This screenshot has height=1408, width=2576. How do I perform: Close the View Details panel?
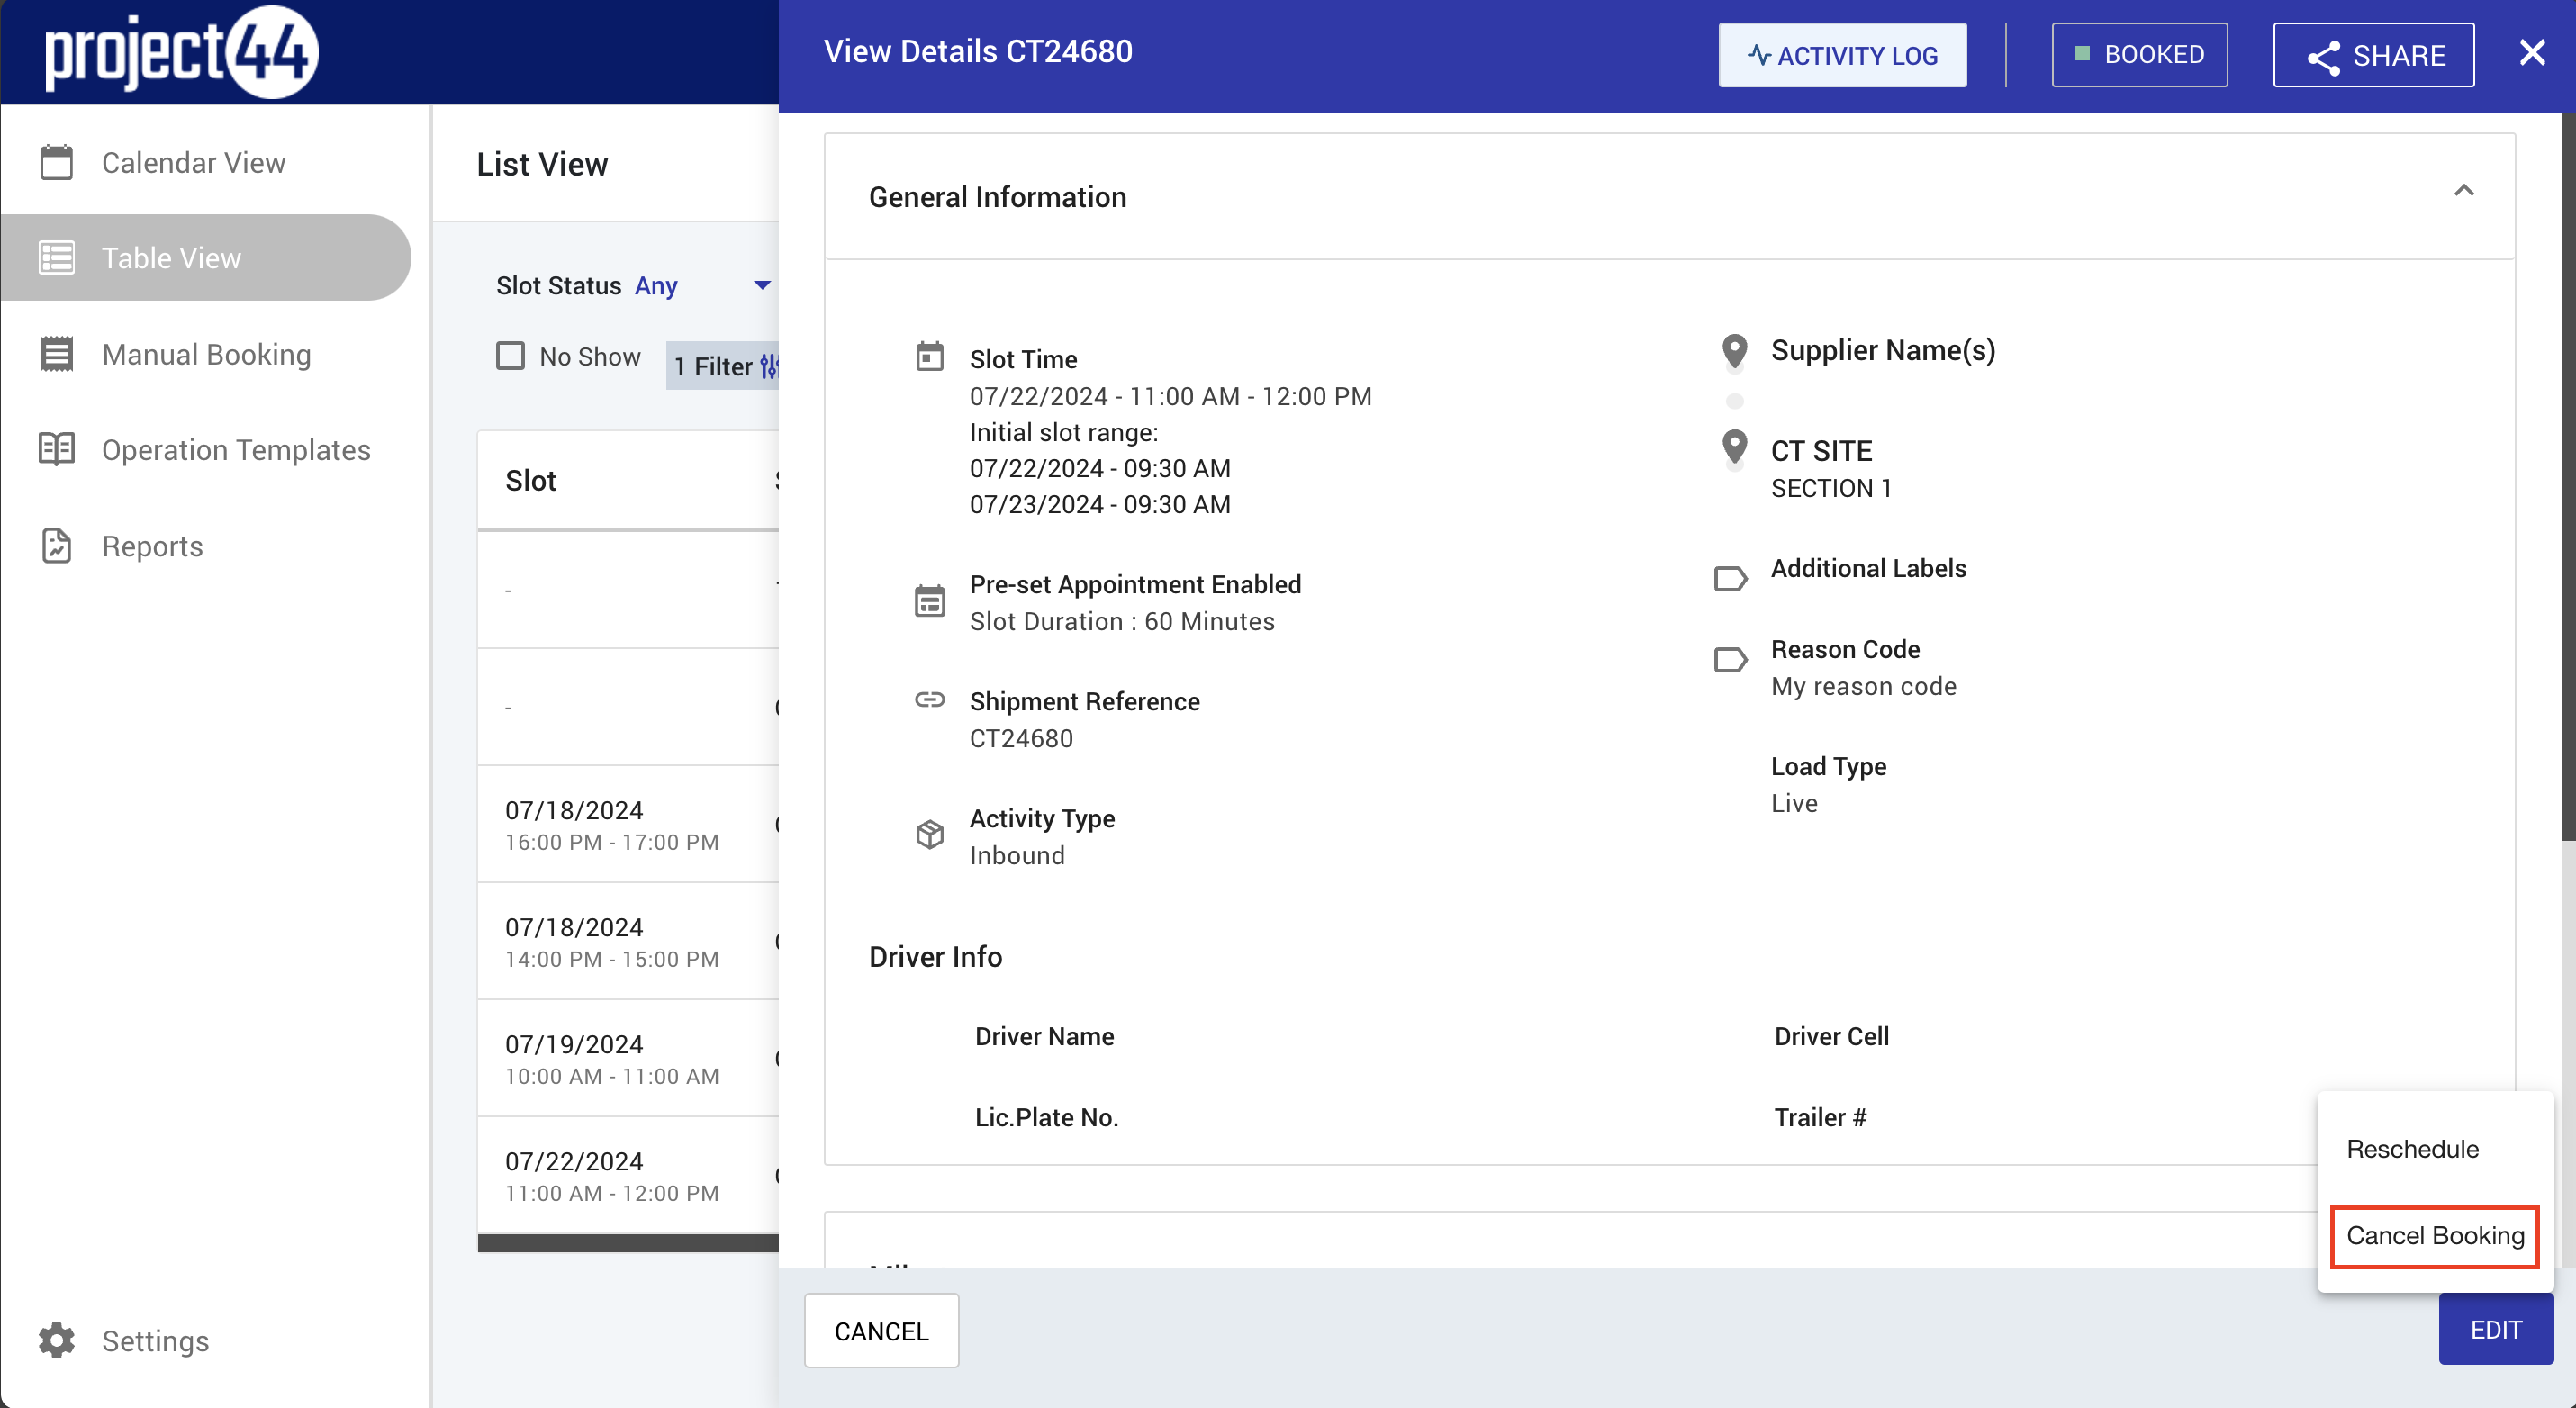coord(2532,52)
